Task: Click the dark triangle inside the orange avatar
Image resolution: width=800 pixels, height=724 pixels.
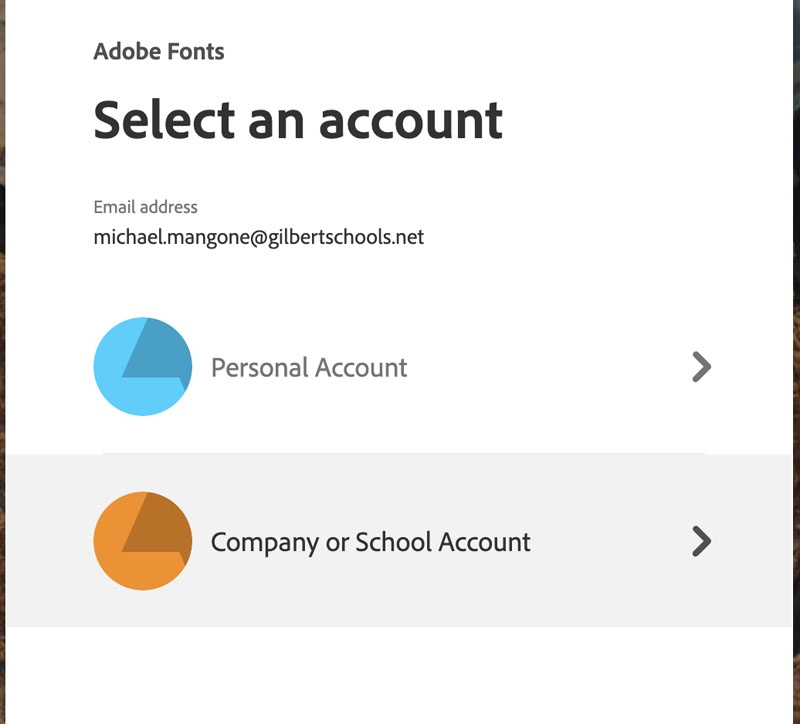Action: click(156, 526)
